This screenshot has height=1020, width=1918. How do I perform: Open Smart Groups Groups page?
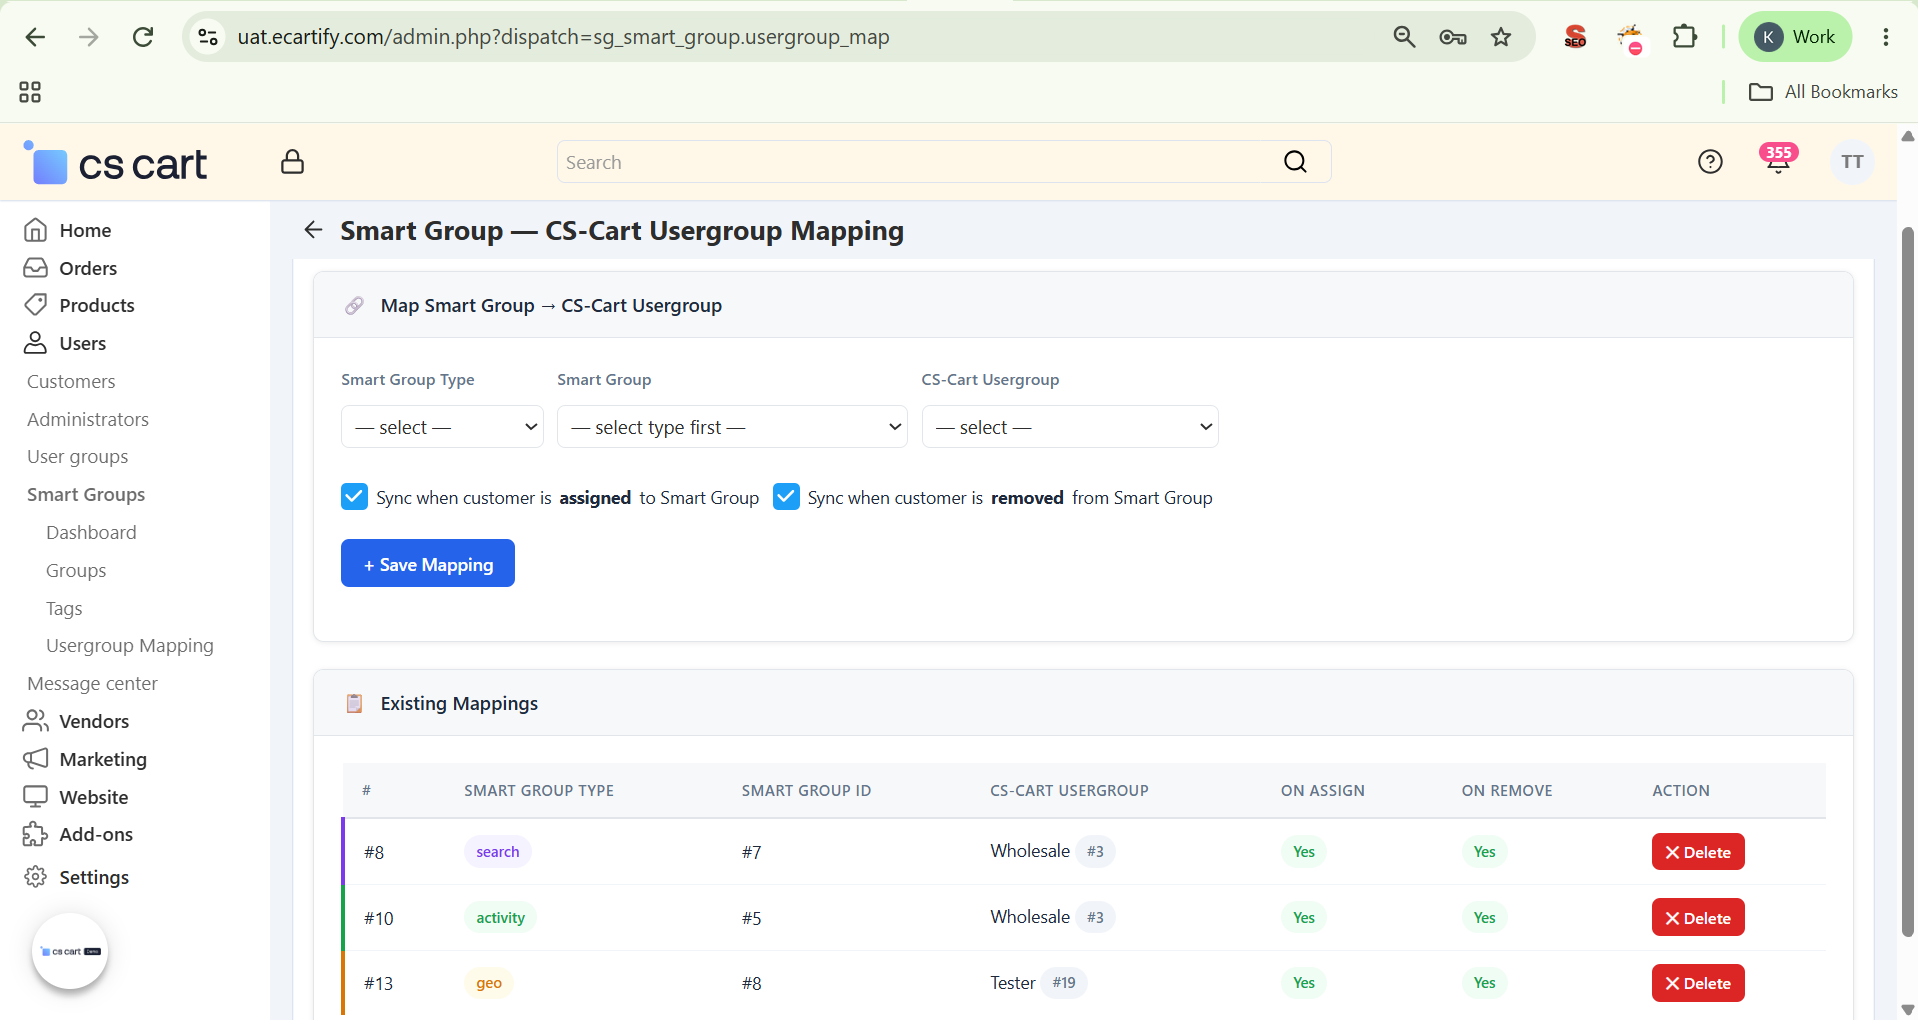[x=76, y=571]
